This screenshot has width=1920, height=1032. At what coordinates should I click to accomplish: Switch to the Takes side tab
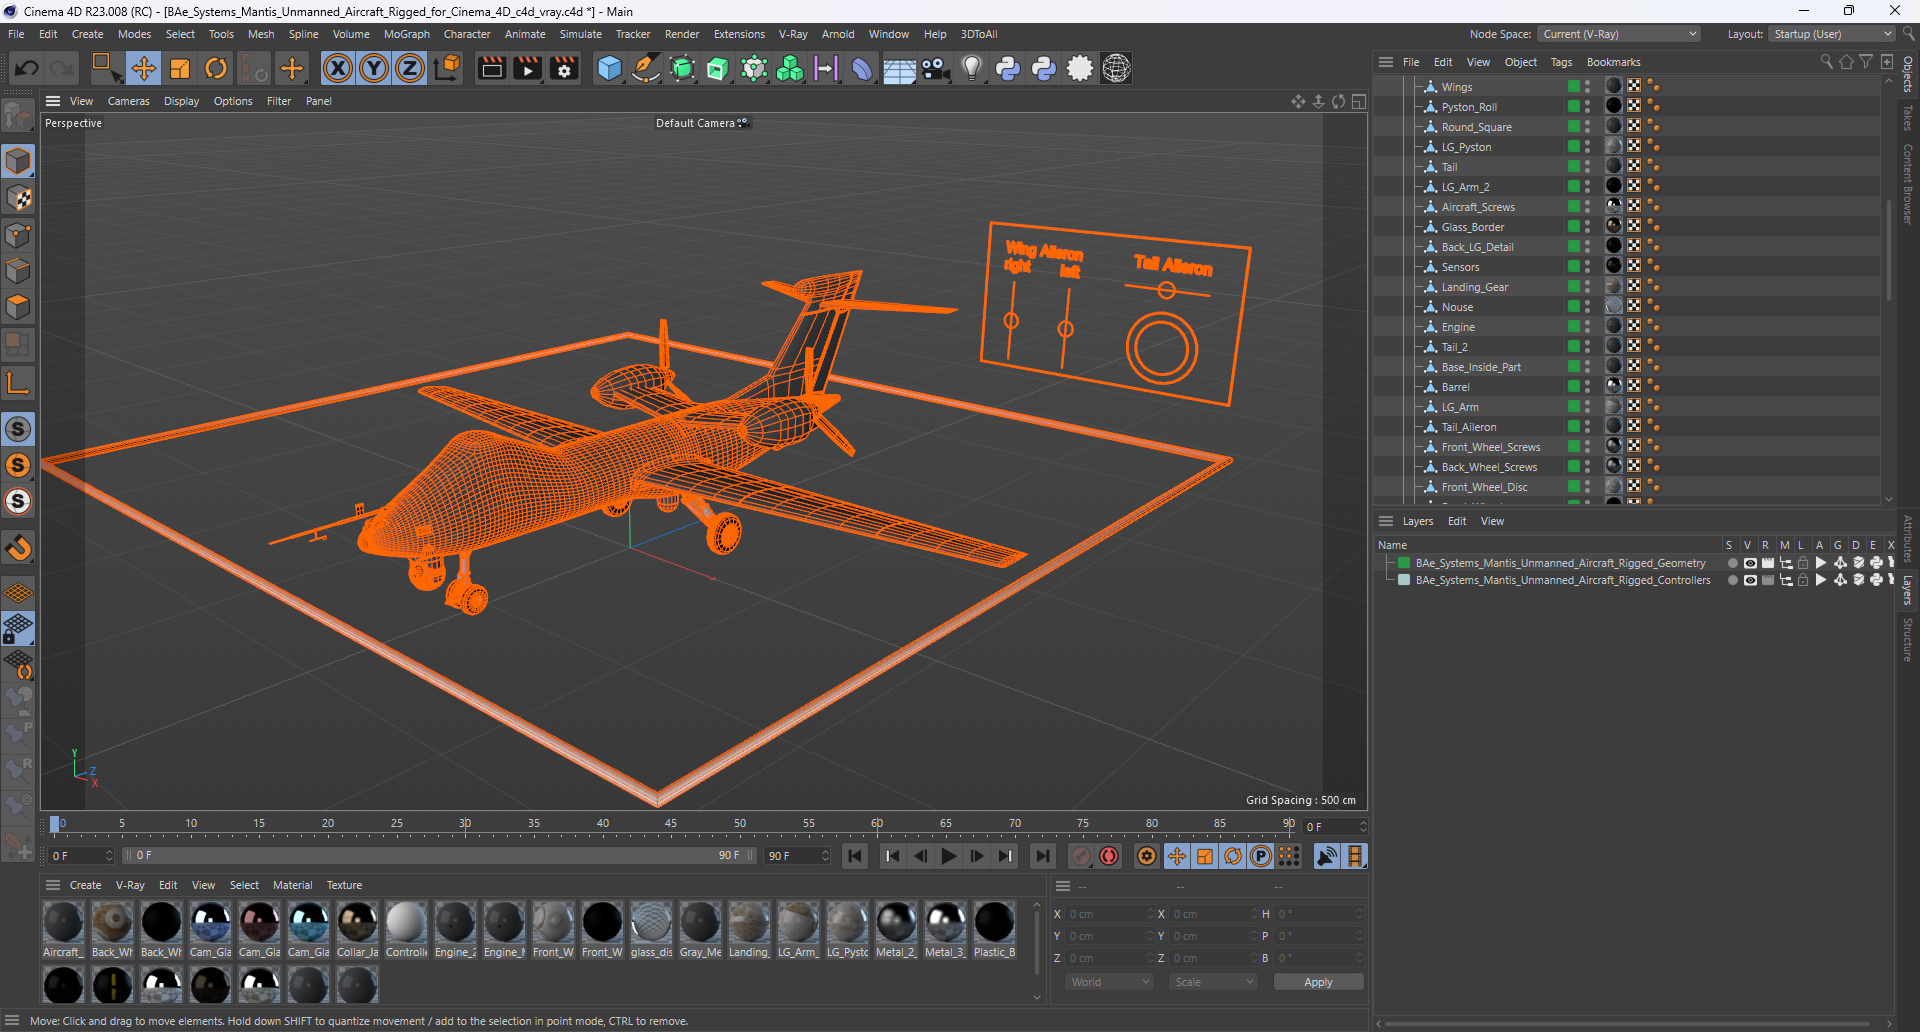(x=1908, y=117)
